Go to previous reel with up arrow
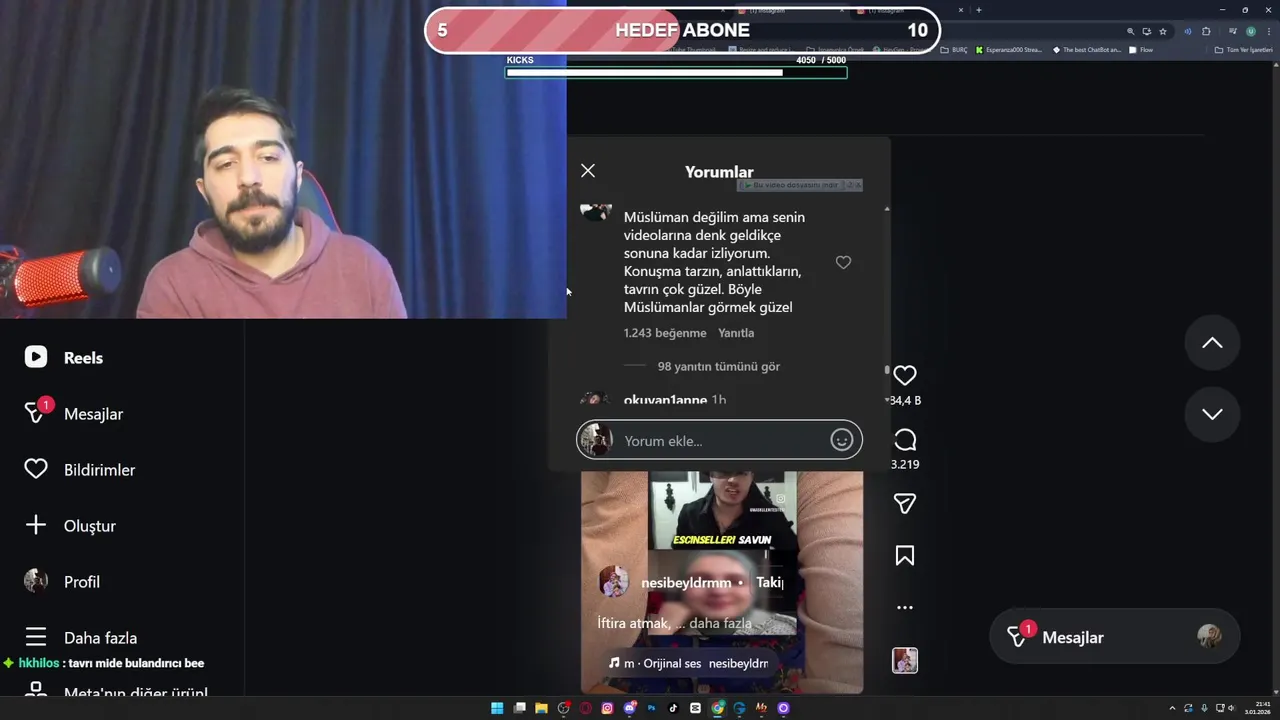The width and height of the screenshot is (1280, 720). [x=1212, y=343]
